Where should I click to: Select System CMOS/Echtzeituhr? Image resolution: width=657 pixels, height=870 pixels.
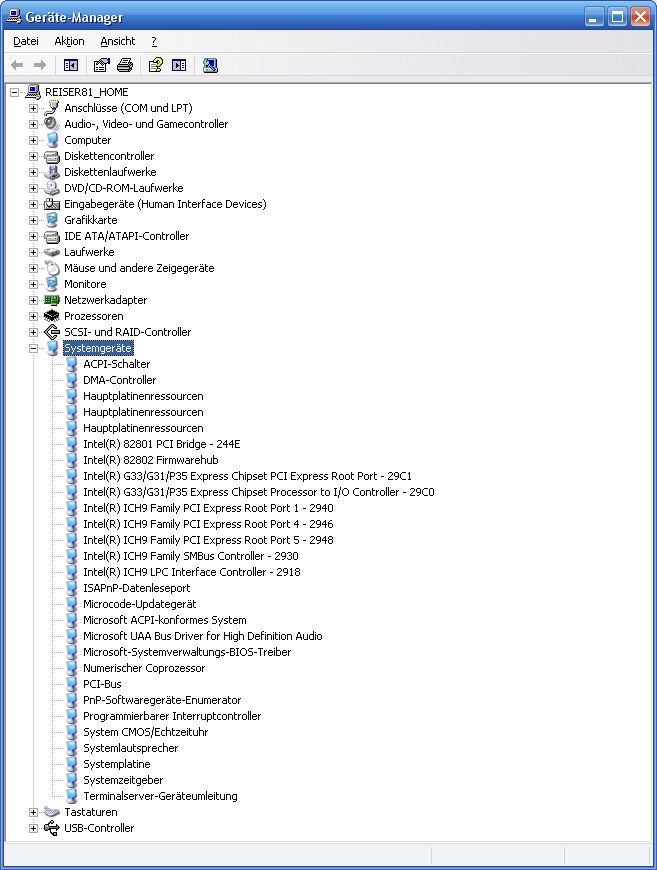[145, 732]
